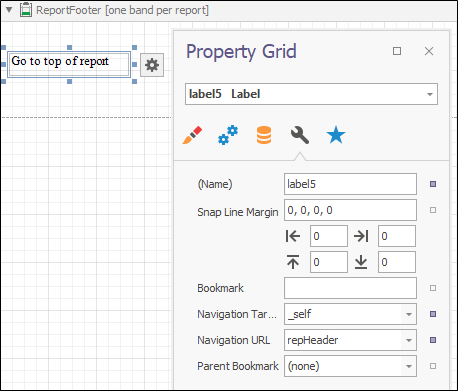Screen dimensions: 458x391
Task: Click the (Name) field containing label5
Action: coord(350,184)
